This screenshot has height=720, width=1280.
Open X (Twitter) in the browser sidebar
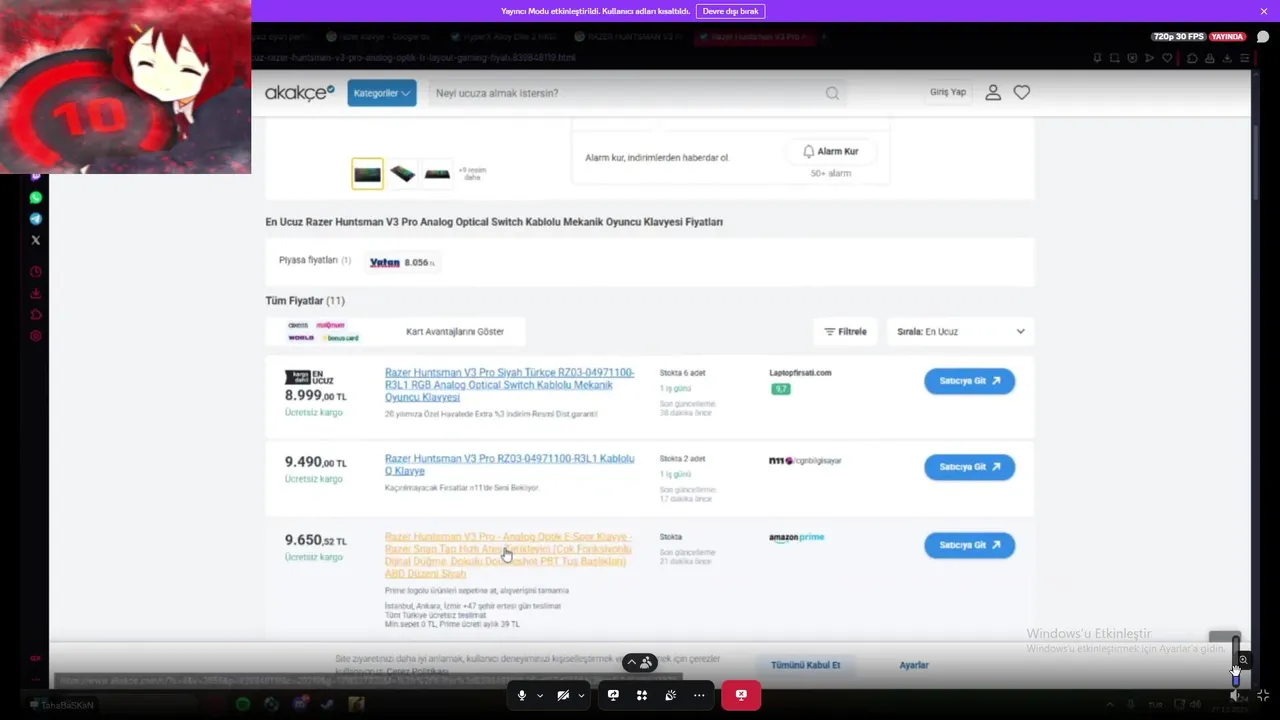(x=36, y=240)
